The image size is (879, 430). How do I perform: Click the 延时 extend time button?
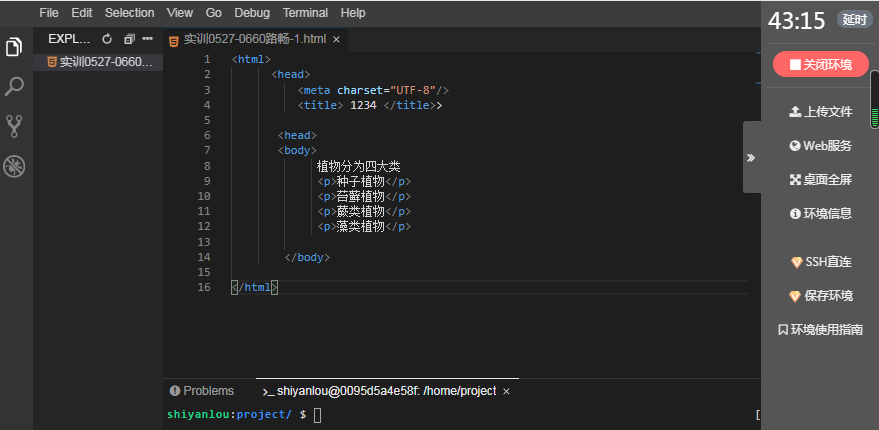point(855,20)
